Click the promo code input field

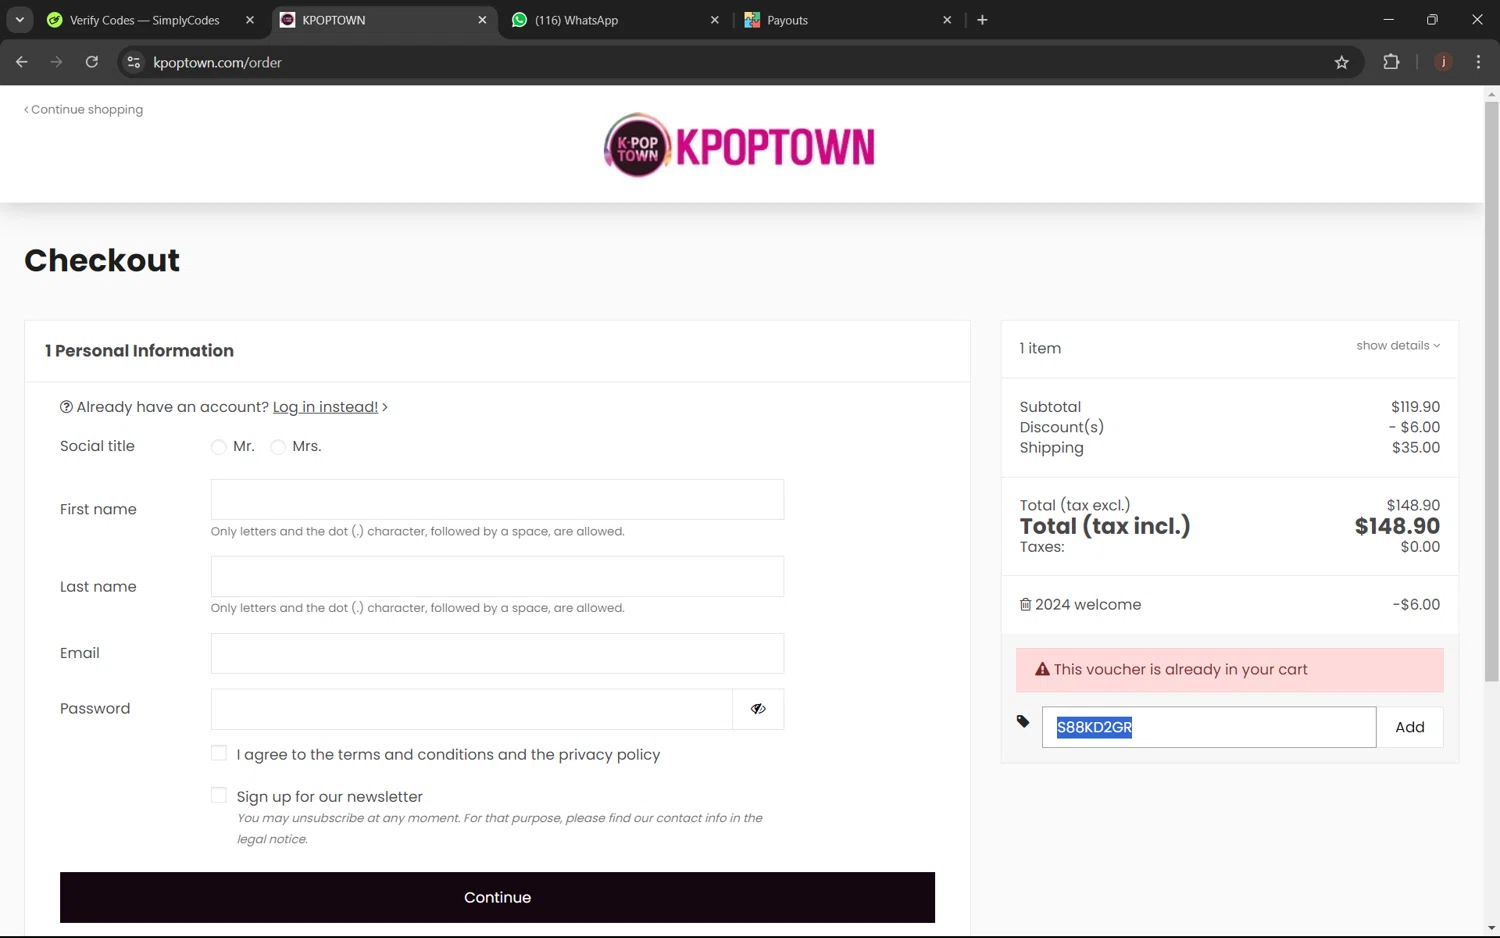[x=1209, y=727]
